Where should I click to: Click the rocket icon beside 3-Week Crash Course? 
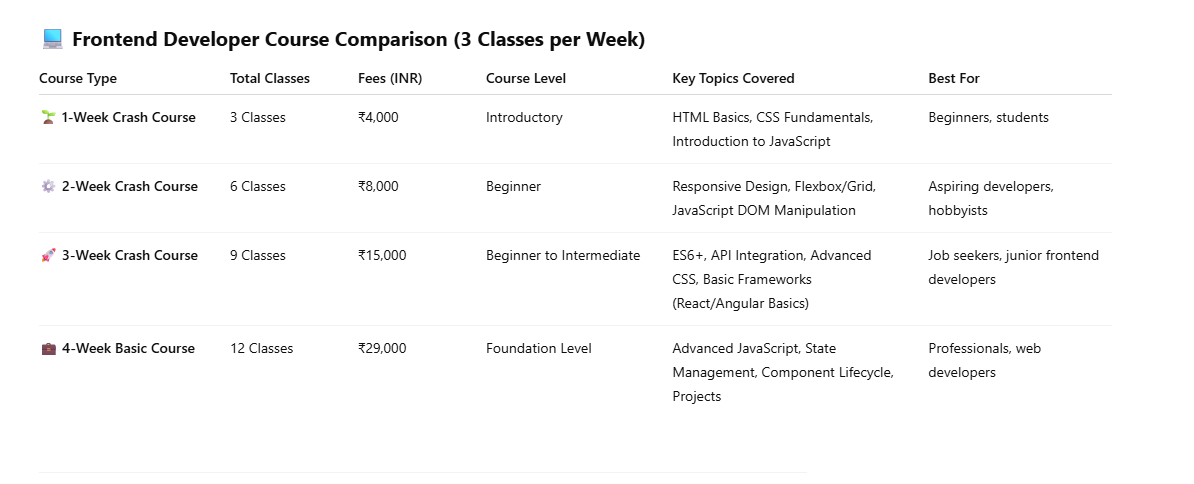48,255
